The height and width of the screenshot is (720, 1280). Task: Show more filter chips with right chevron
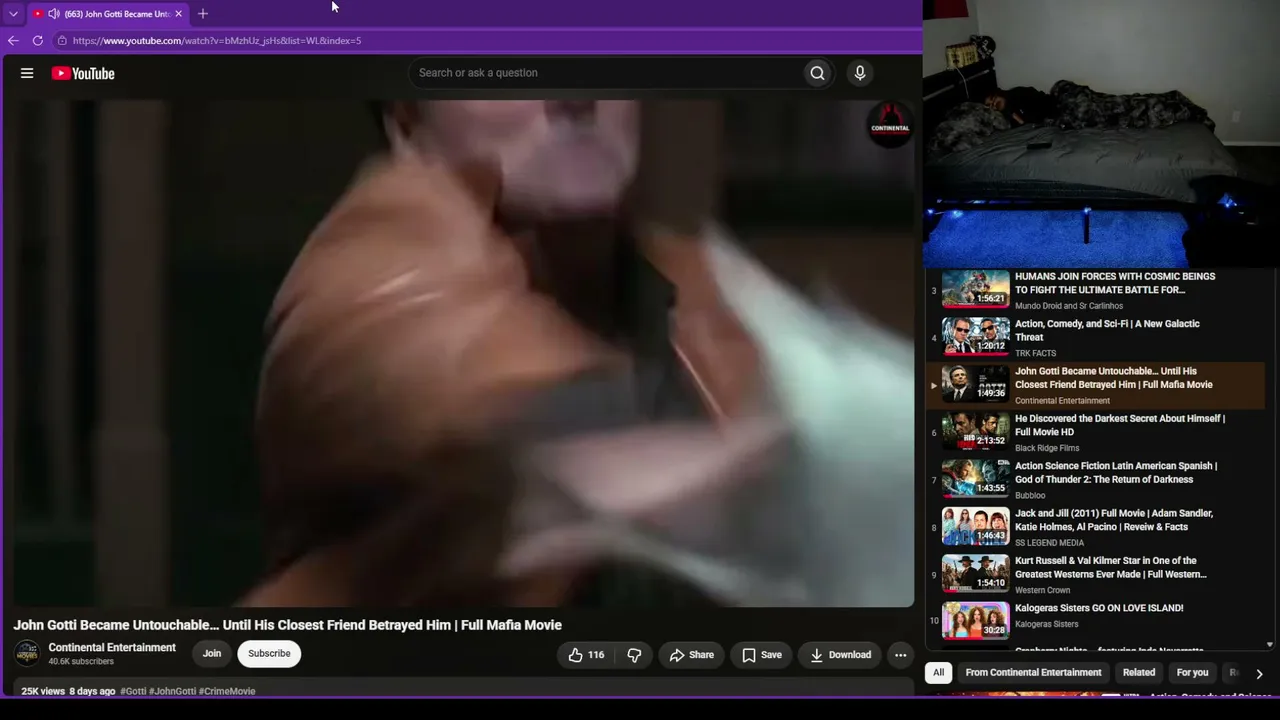tap(1259, 674)
